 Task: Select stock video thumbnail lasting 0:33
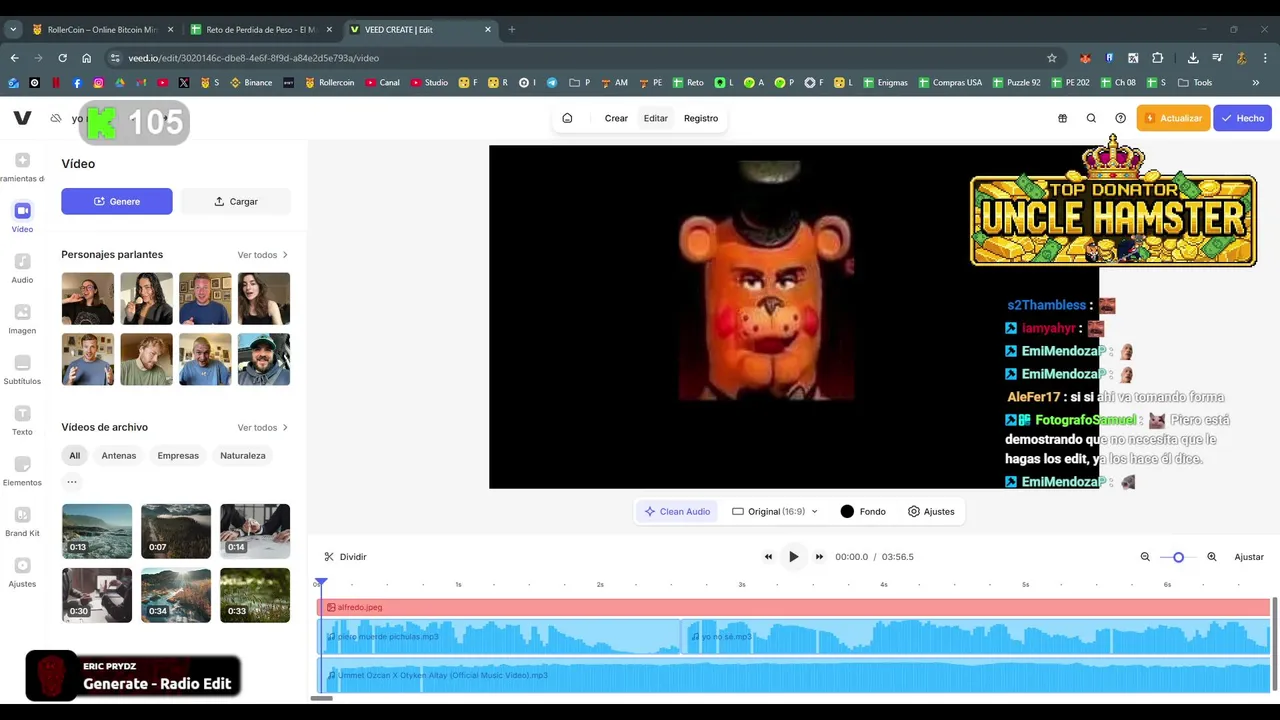[255, 595]
